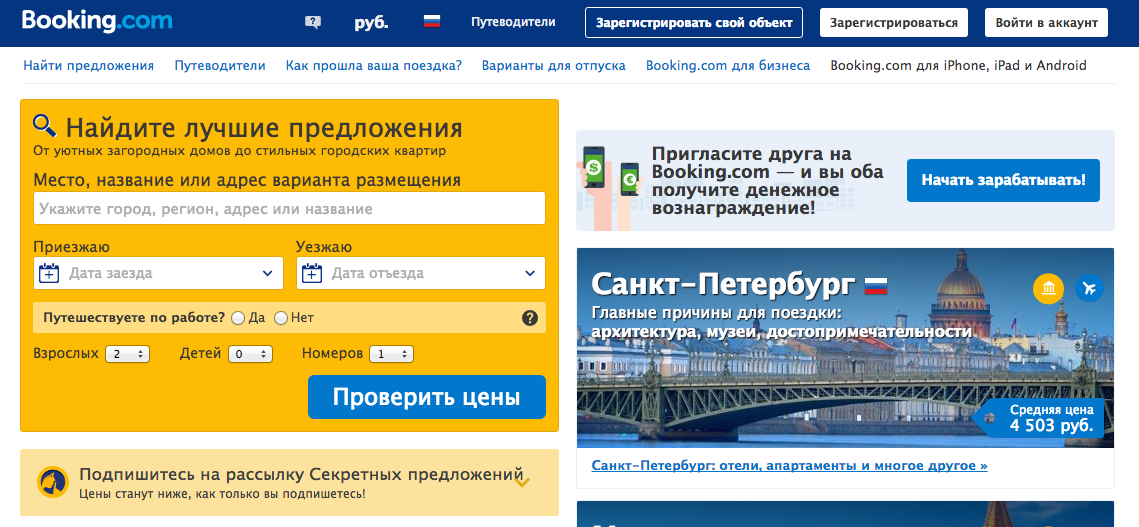This screenshot has height=527, width=1139.
Task: Open Booking.com для бизнеса menu item
Action: tap(728, 65)
